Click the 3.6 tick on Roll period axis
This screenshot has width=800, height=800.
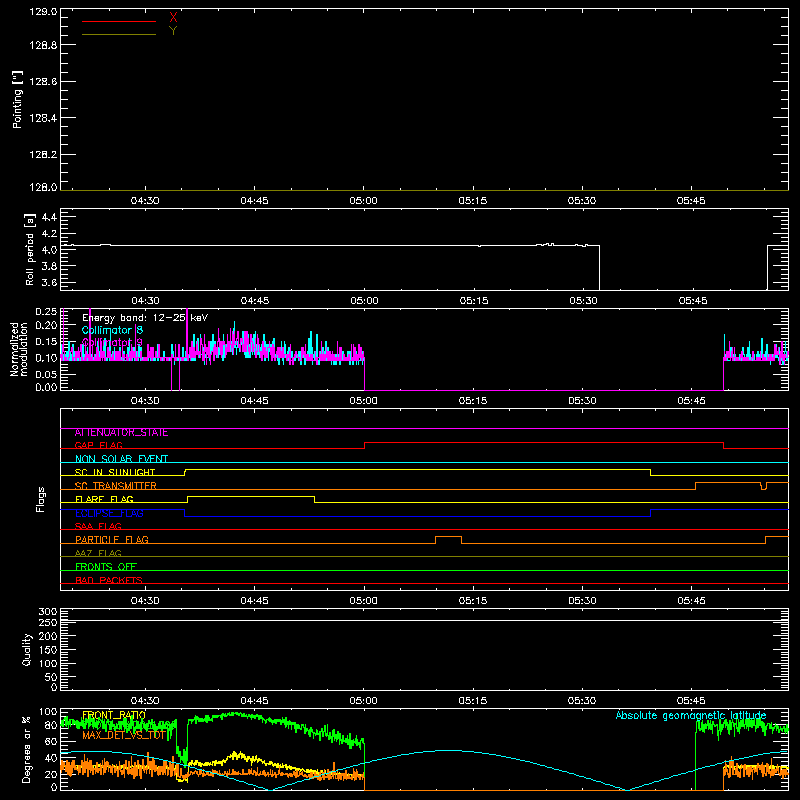[49, 282]
